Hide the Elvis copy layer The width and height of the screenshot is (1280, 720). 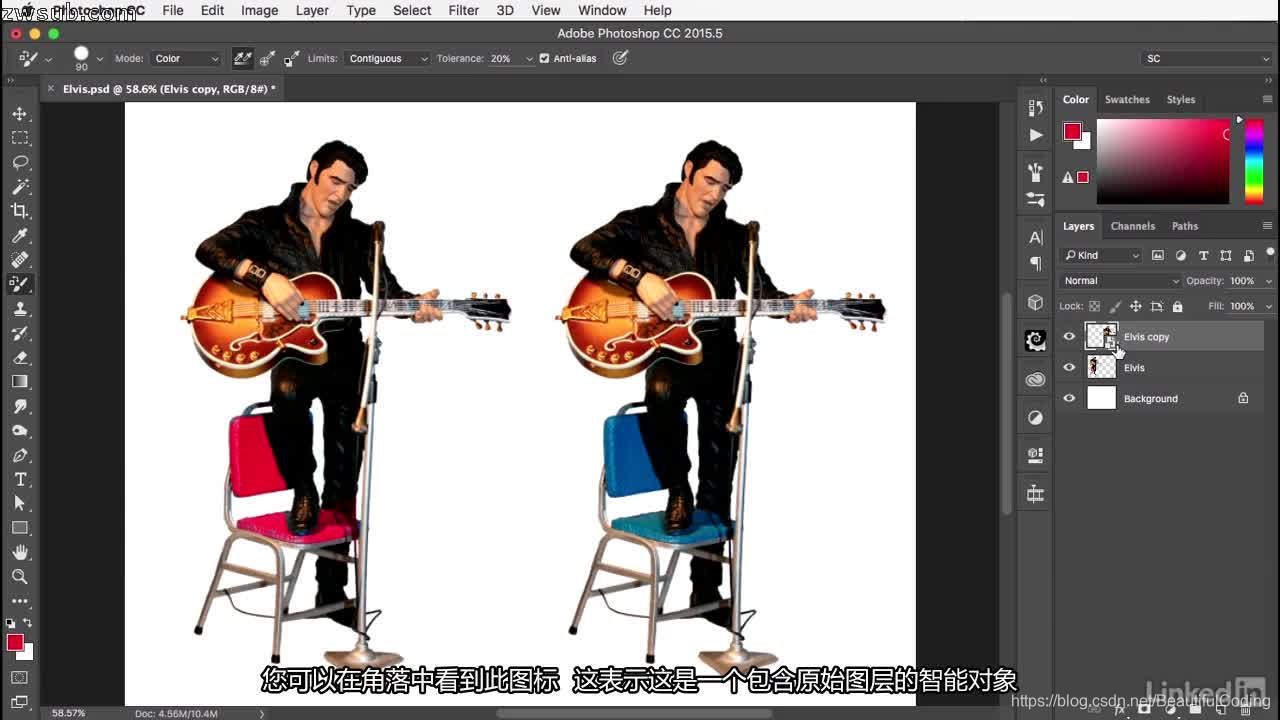(x=1069, y=337)
